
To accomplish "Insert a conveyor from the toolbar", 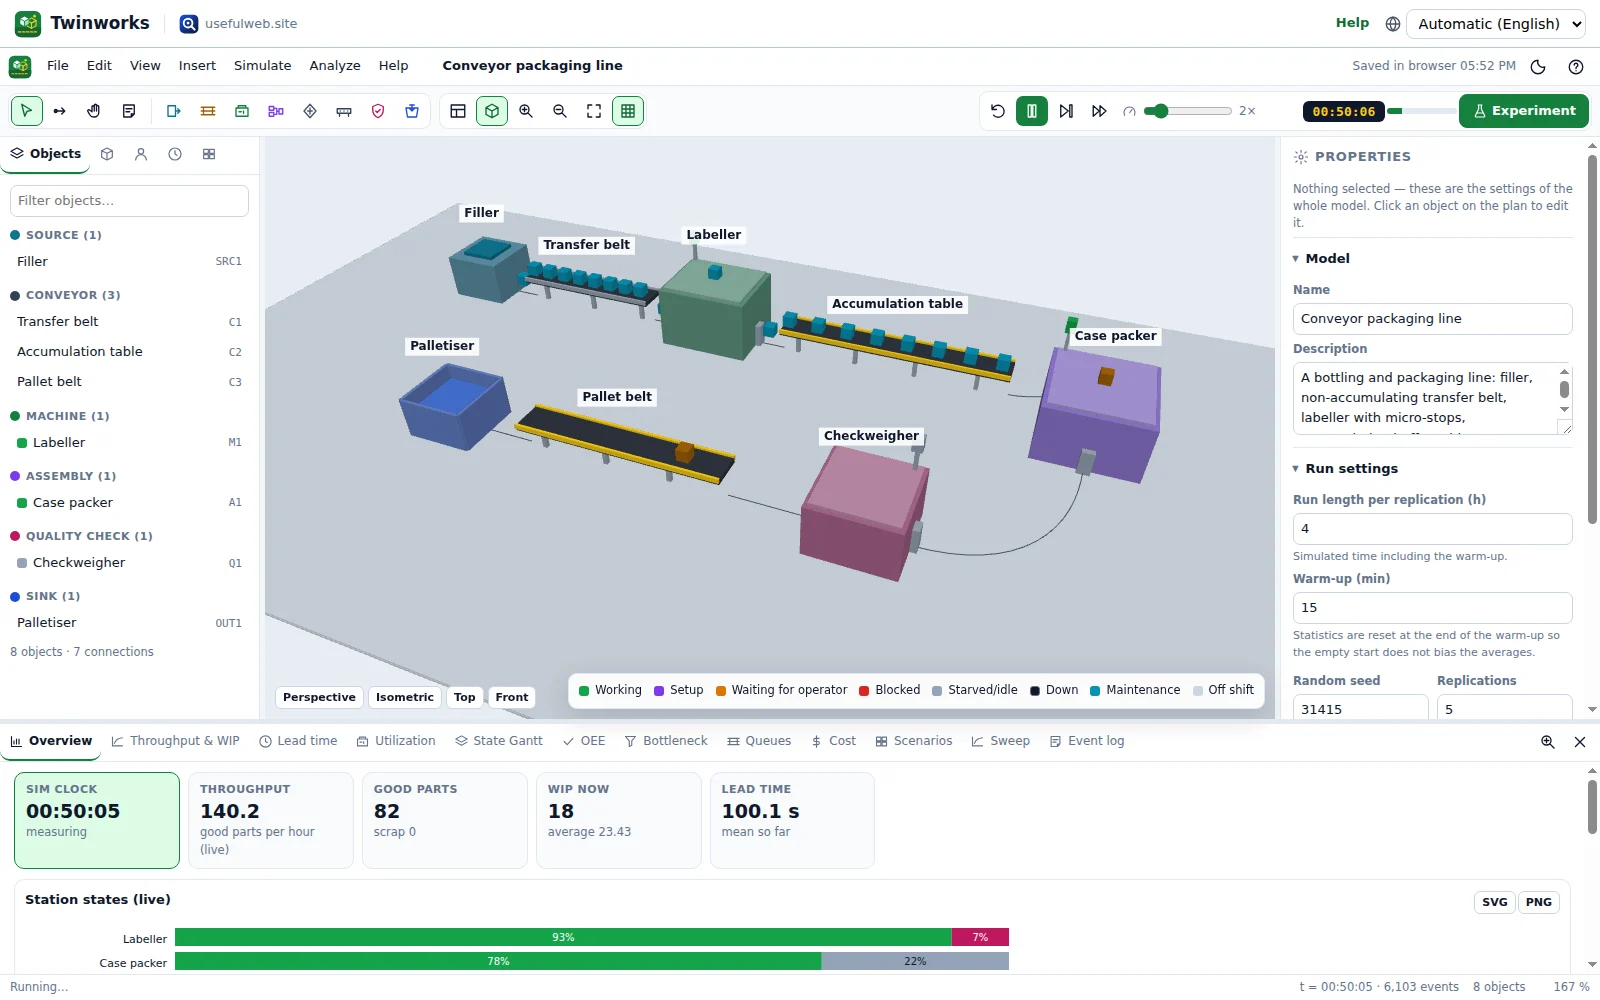I will pyautogui.click(x=208, y=111).
